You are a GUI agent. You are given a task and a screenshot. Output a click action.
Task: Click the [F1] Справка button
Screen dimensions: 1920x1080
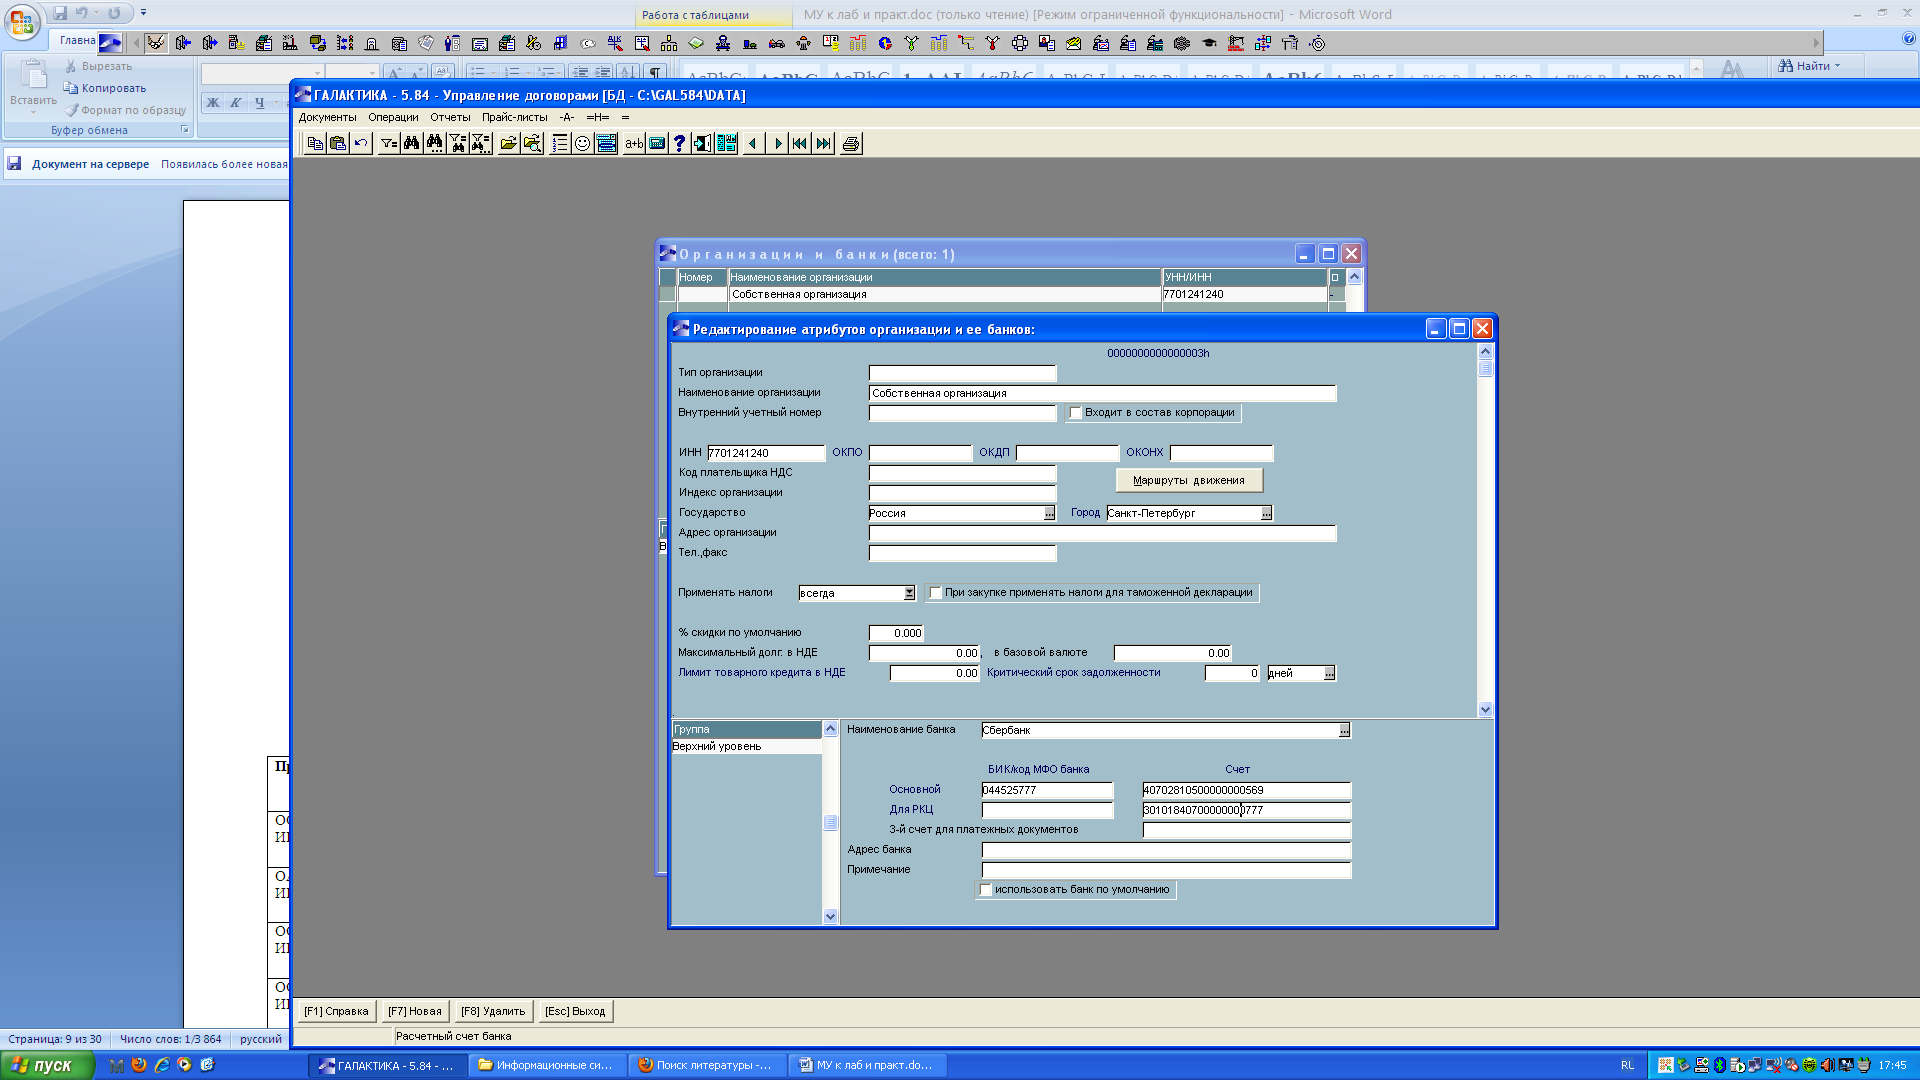pyautogui.click(x=336, y=1012)
